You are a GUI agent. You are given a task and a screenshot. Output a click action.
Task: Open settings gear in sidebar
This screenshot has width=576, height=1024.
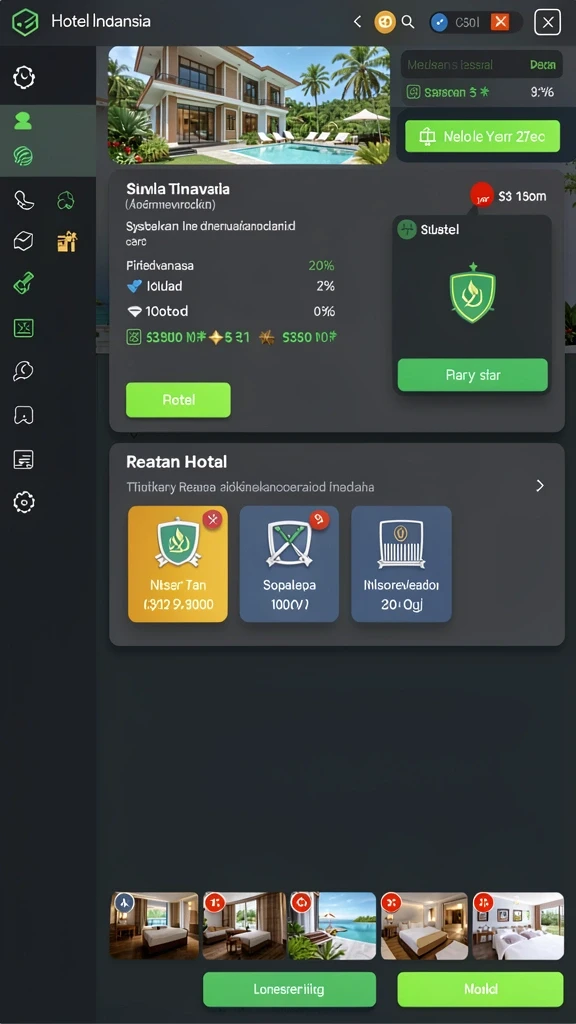point(24,502)
